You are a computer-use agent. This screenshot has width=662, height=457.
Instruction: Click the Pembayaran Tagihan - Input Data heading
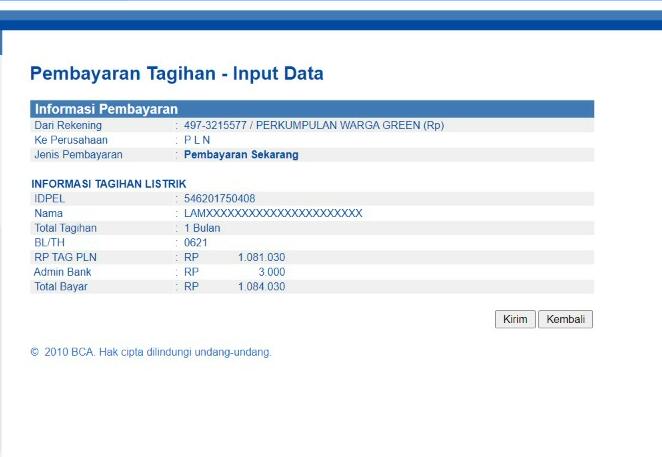tap(176, 74)
